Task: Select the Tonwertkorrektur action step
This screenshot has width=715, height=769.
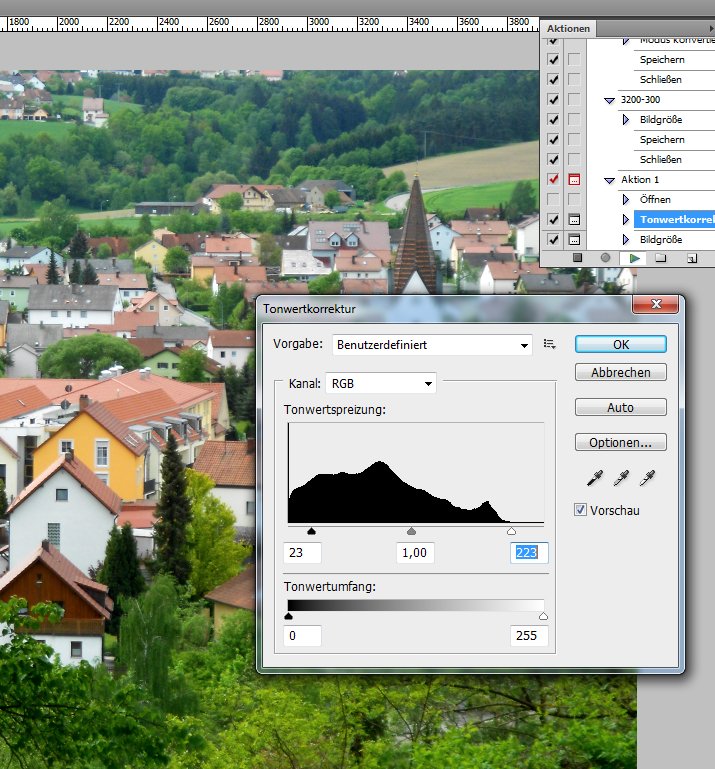Action: [674, 219]
